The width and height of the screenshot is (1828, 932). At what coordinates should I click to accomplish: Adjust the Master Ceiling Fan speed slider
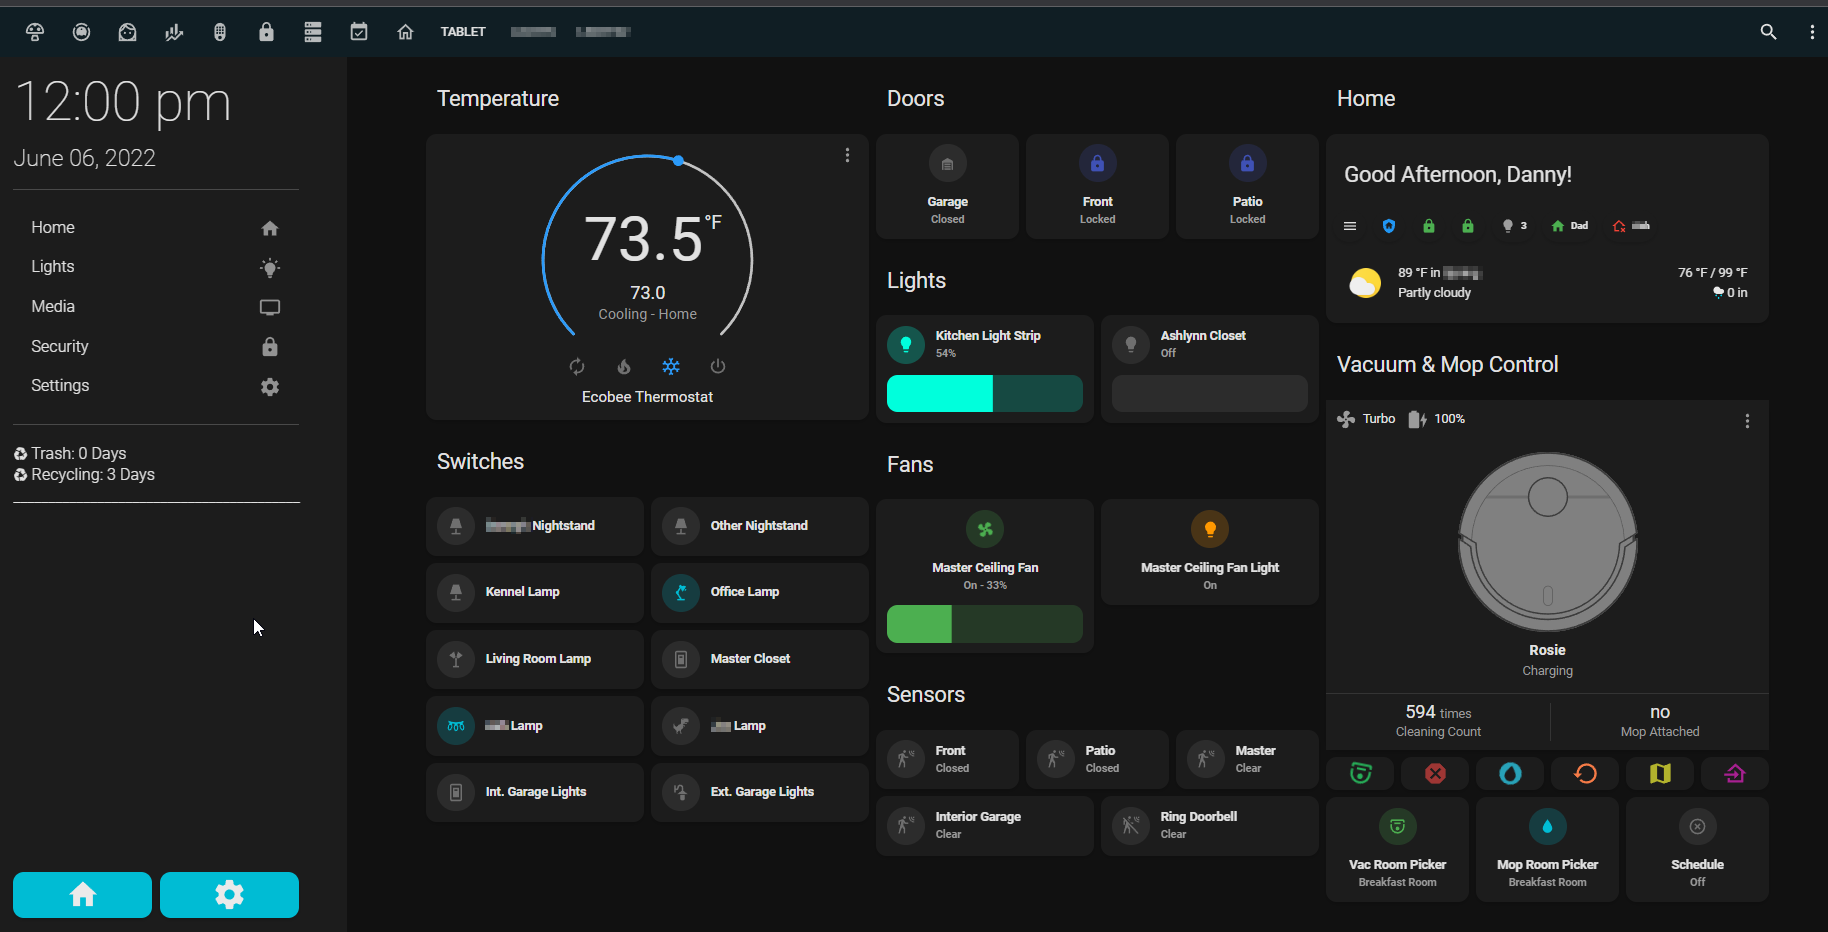(x=985, y=624)
